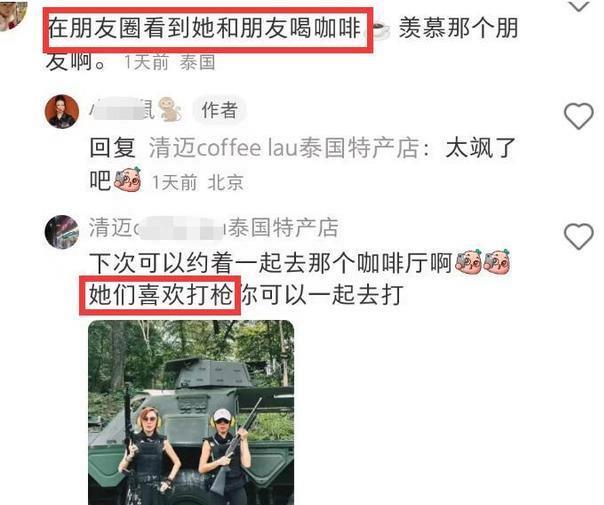Viewport: 604px width, 505px height.
Task: Like the author's reply with heart icon
Action: point(578,116)
